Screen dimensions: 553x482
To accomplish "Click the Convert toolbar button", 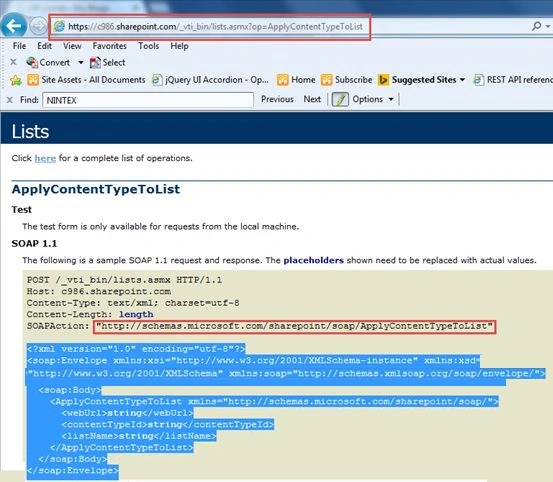I will [x=48, y=62].
